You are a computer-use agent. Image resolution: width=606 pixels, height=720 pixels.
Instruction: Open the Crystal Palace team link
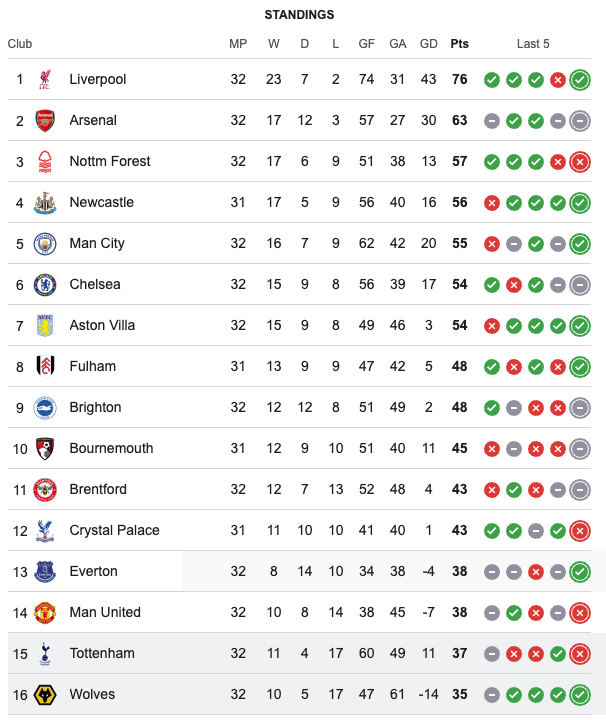pos(114,530)
